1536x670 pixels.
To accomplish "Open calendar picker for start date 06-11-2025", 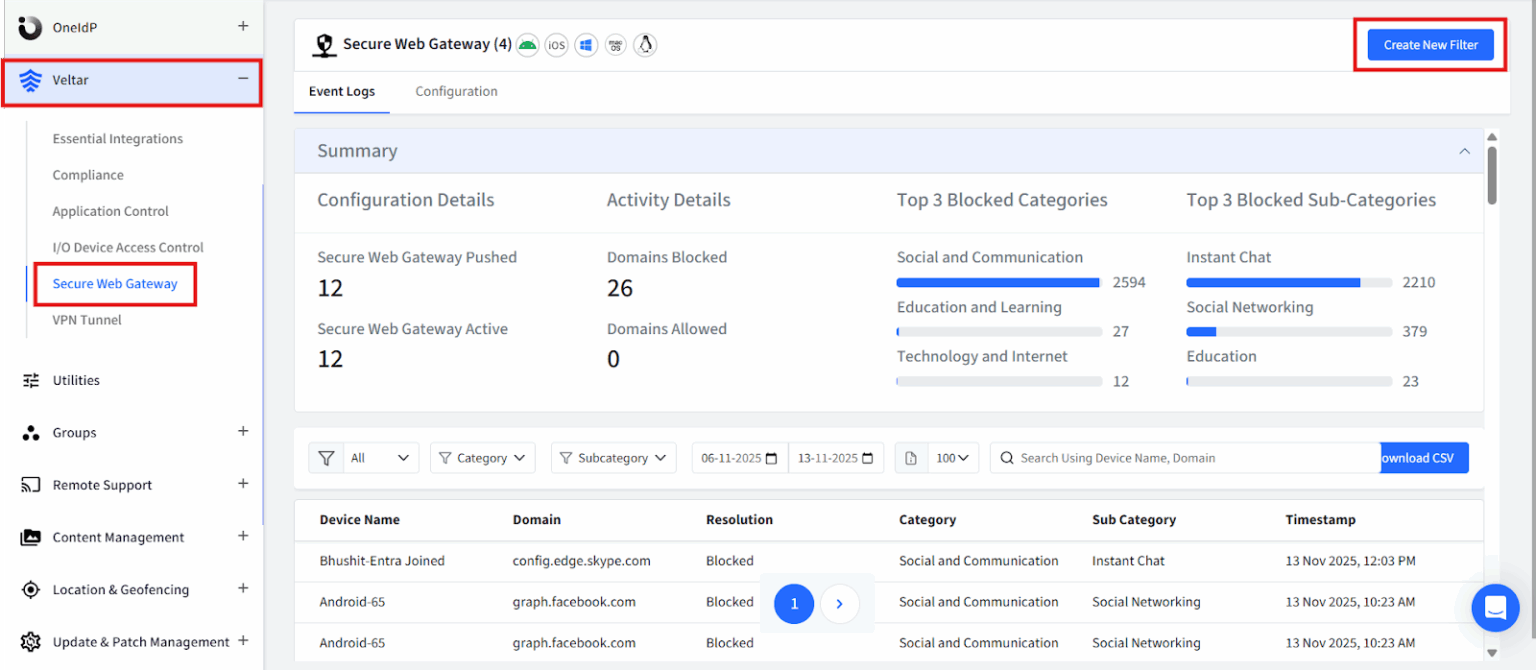I will tap(771, 458).
